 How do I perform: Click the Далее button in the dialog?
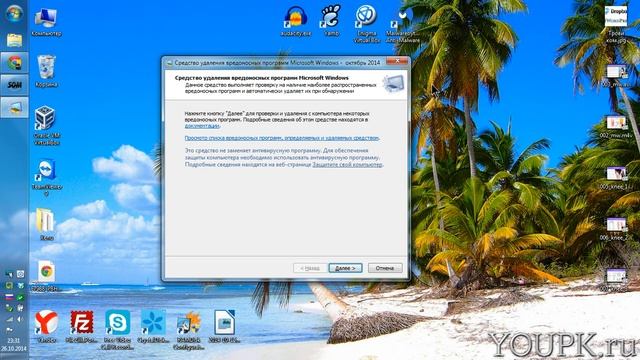[x=345, y=268]
